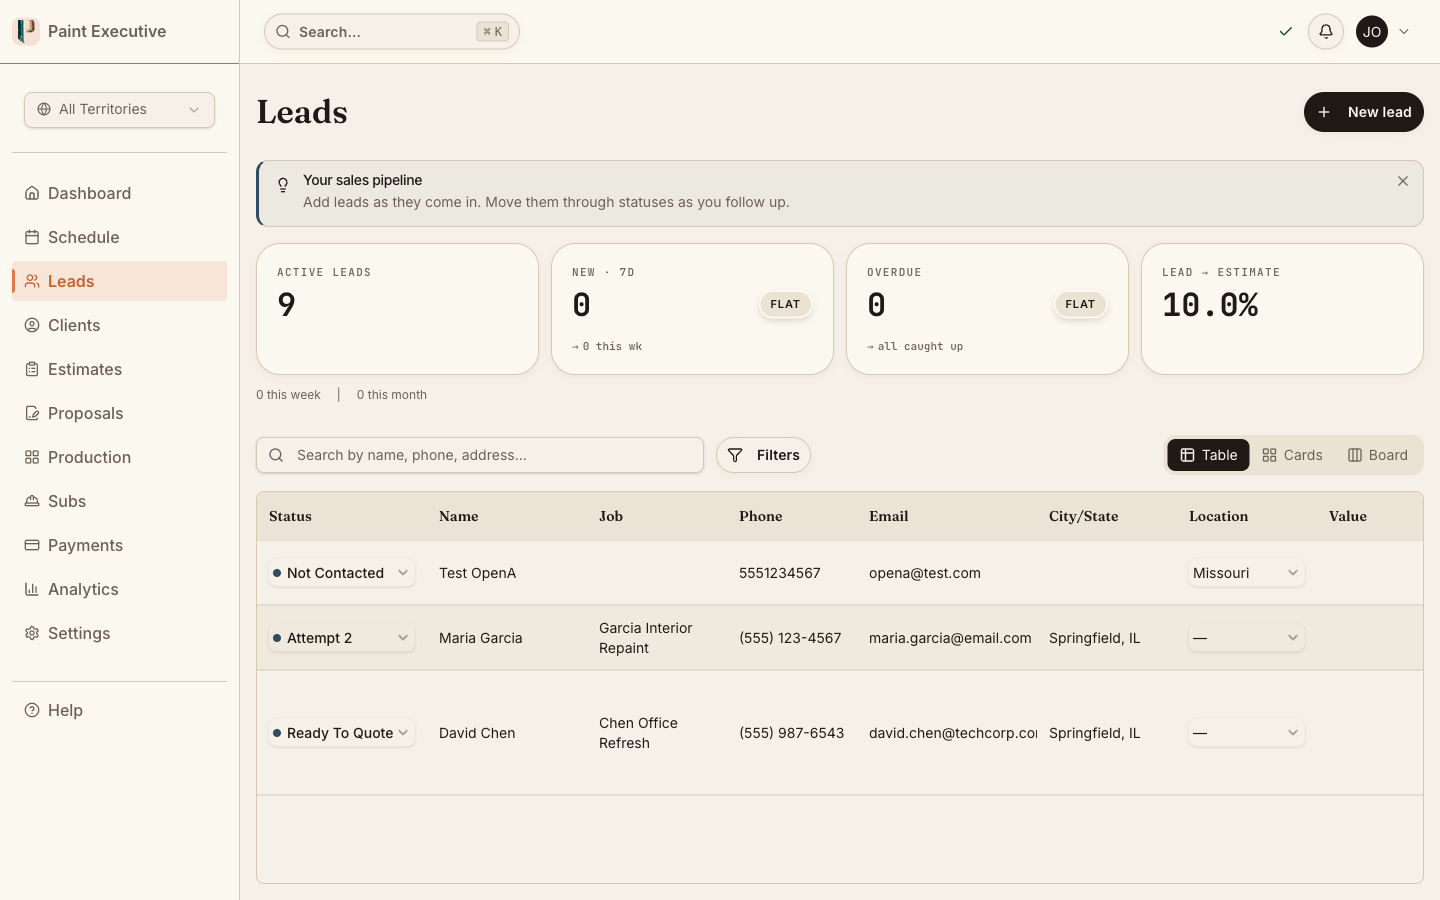Open Subs in the sidebar
Viewport: 1440px width, 900px height.
pyautogui.click(x=119, y=501)
